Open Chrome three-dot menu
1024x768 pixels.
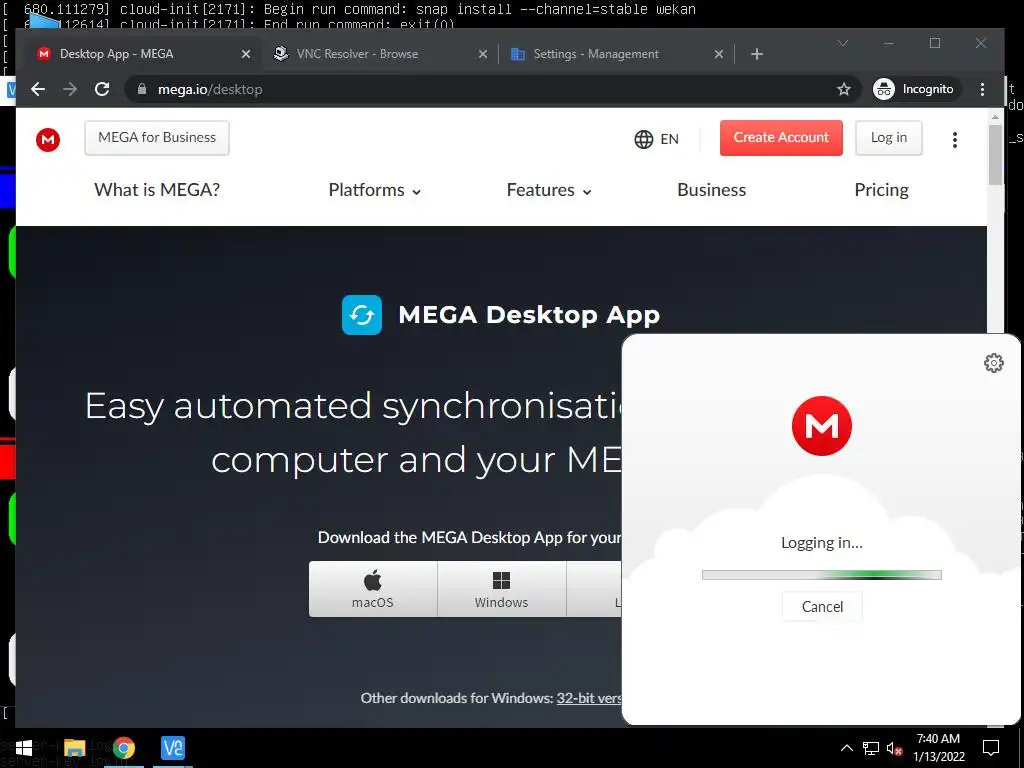(982, 89)
